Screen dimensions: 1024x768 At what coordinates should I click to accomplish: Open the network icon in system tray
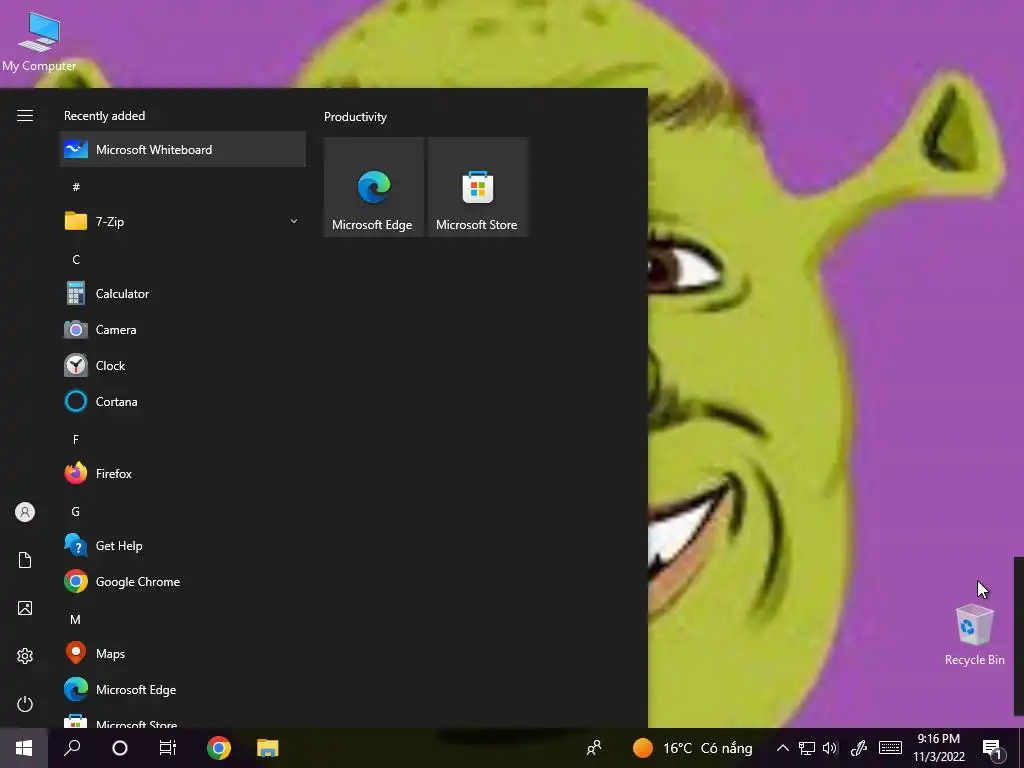coord(807,748)
